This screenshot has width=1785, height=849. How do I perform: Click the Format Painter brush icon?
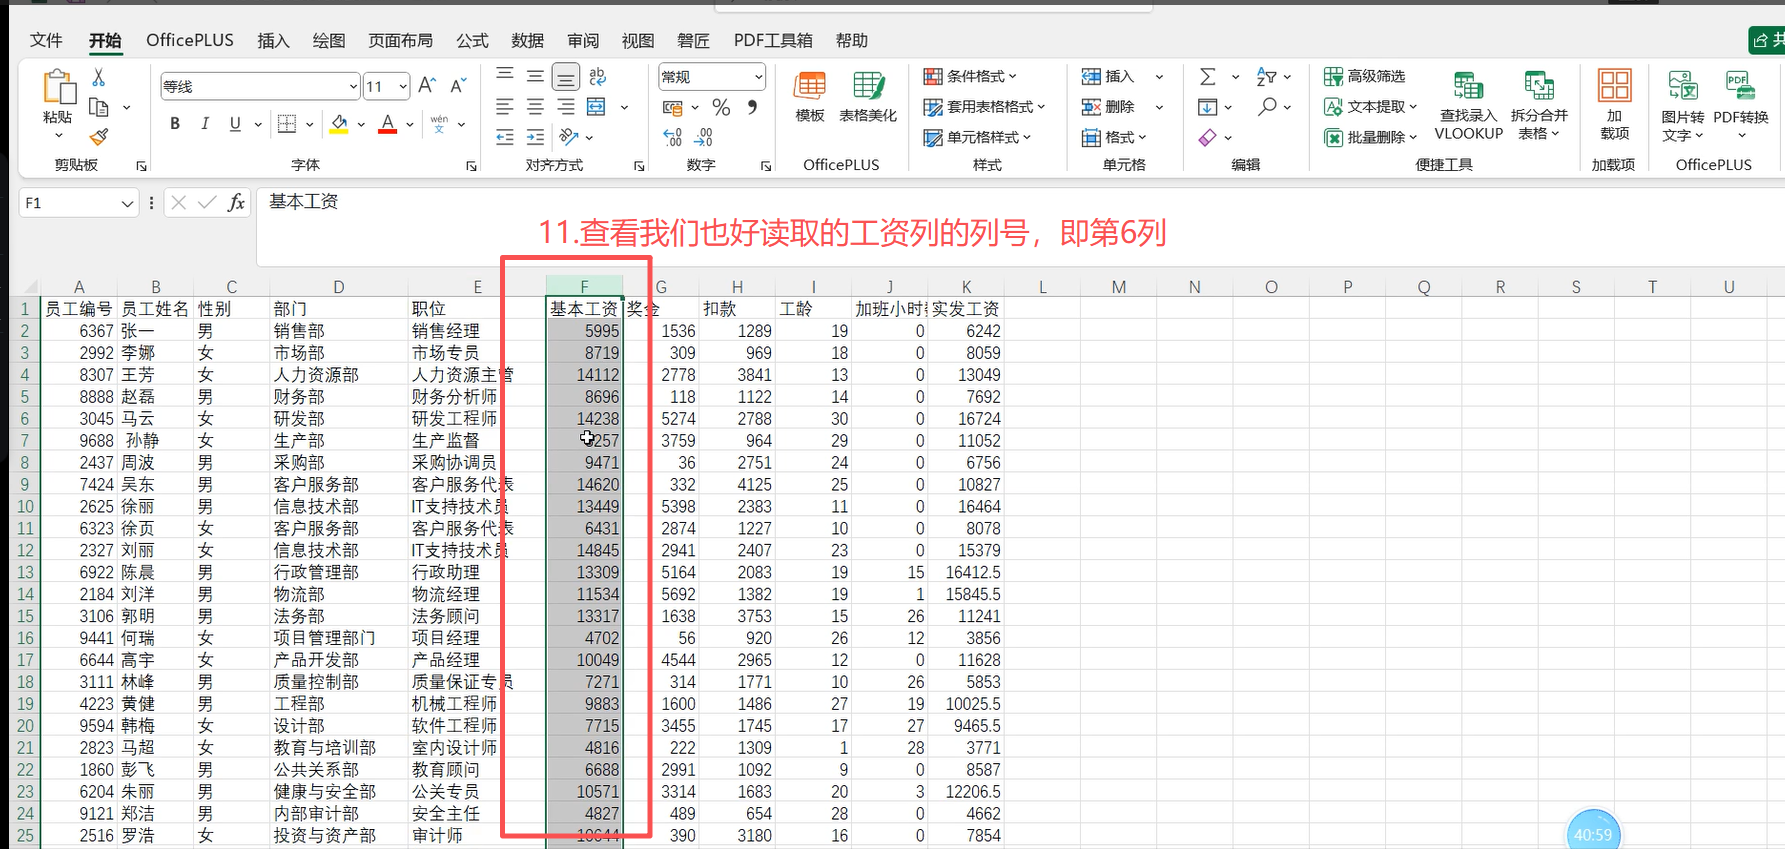(98, 137)
